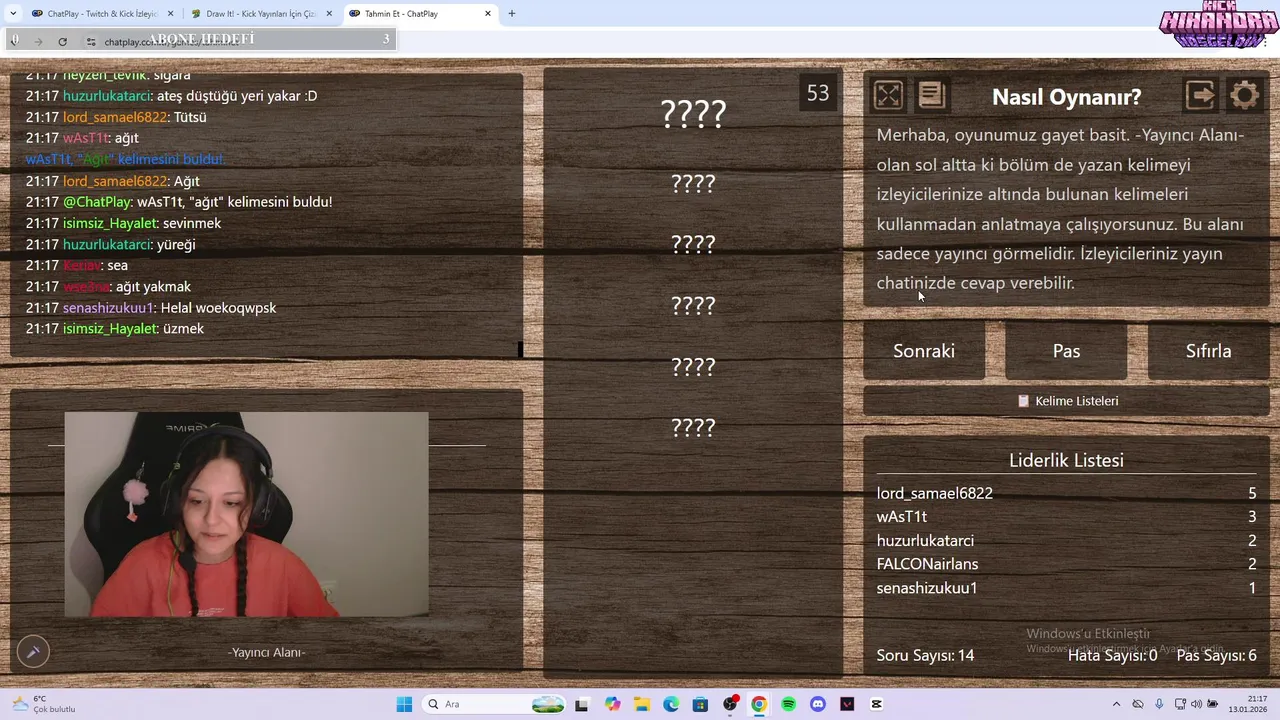The width and height of the screenshot is (1280, 720).
Task: Select the Tahmin Et - ChatPlay tab
Action: pyautogui.click(x=420, y=14)
